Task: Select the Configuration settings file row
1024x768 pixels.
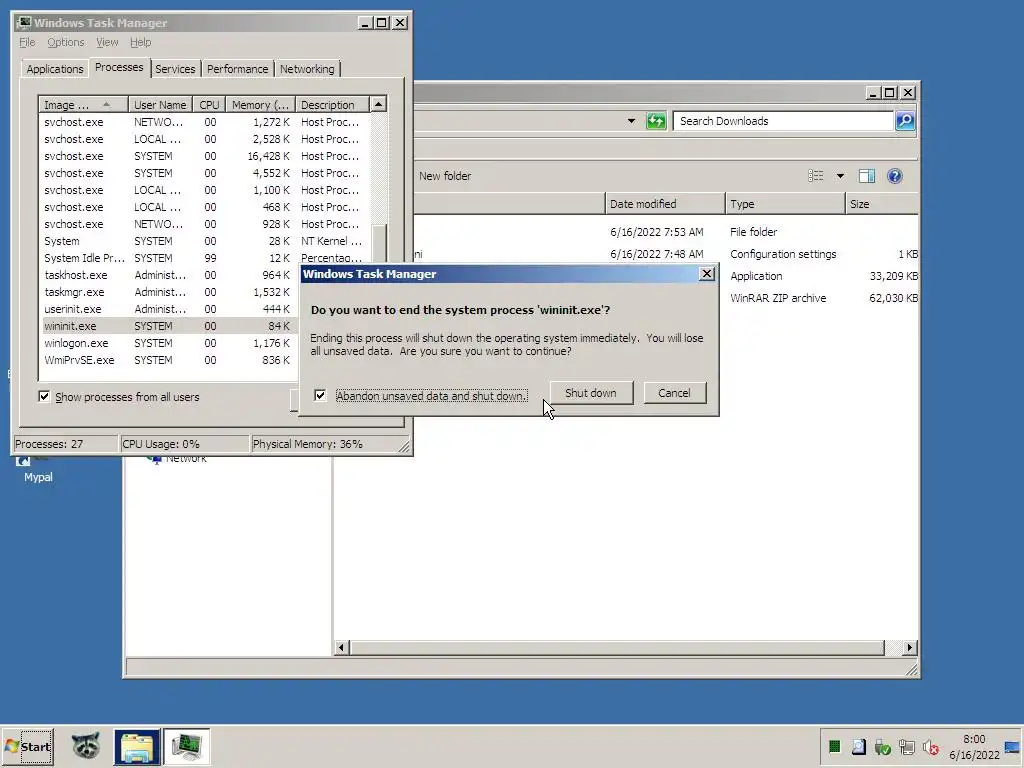Action: point(665,254)
